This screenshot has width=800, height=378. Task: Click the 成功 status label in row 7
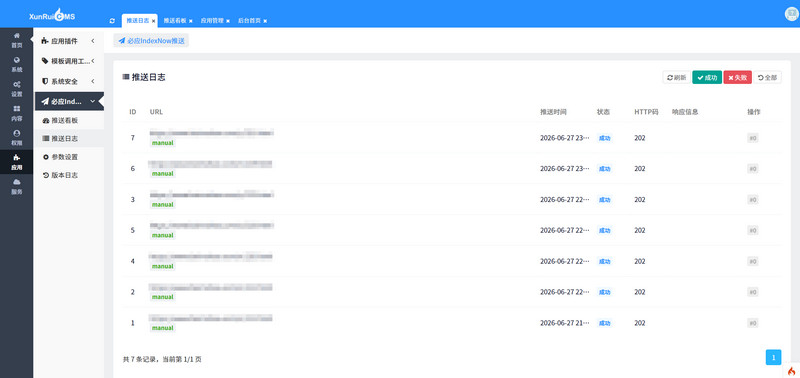pos(605,138)
